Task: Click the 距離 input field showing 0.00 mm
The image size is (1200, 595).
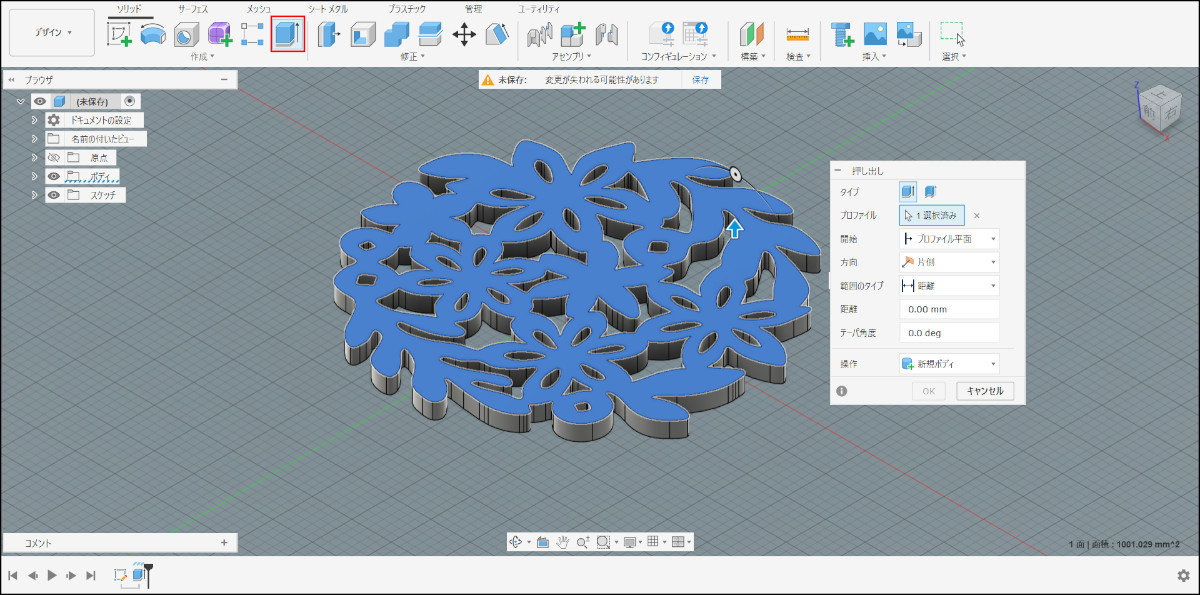Action: click(948, 309)
